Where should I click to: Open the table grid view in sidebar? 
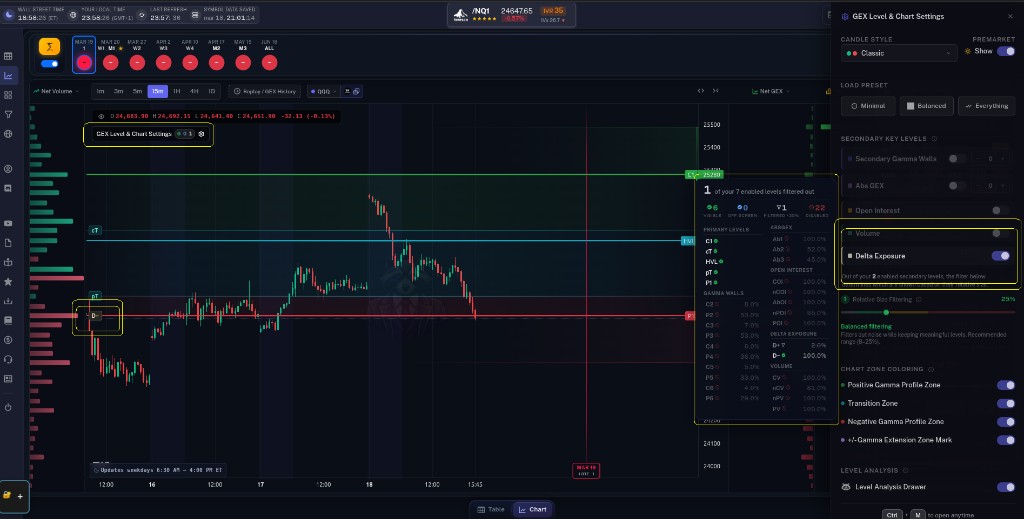click(x=8, y=56)
